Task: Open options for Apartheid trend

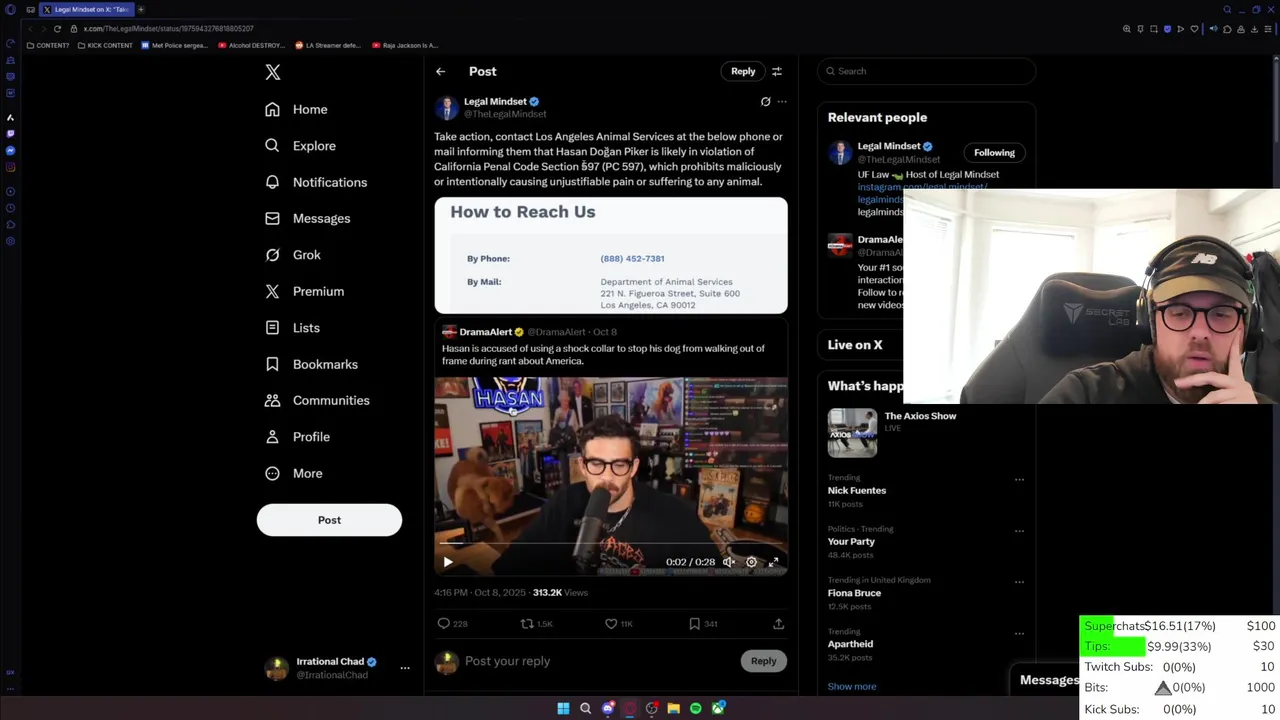Action: click(x=1019, y=632)
